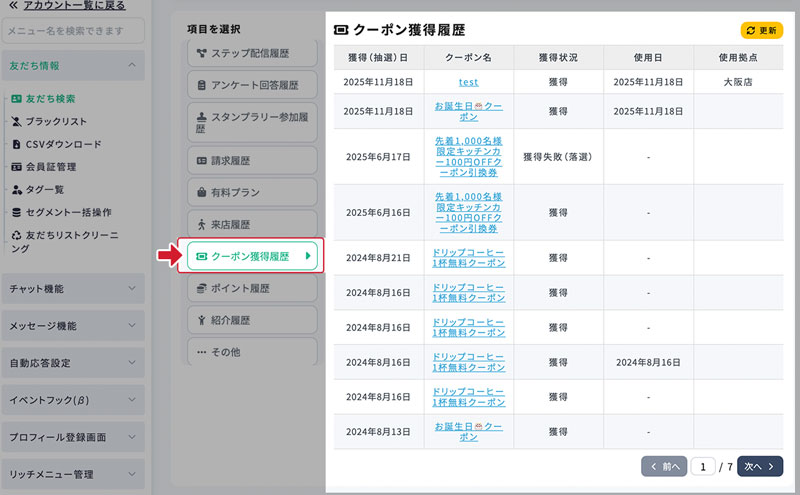Open CSVダウンロード in the sidebar
This screenshot has height=495, width=800.
(62, 144)
